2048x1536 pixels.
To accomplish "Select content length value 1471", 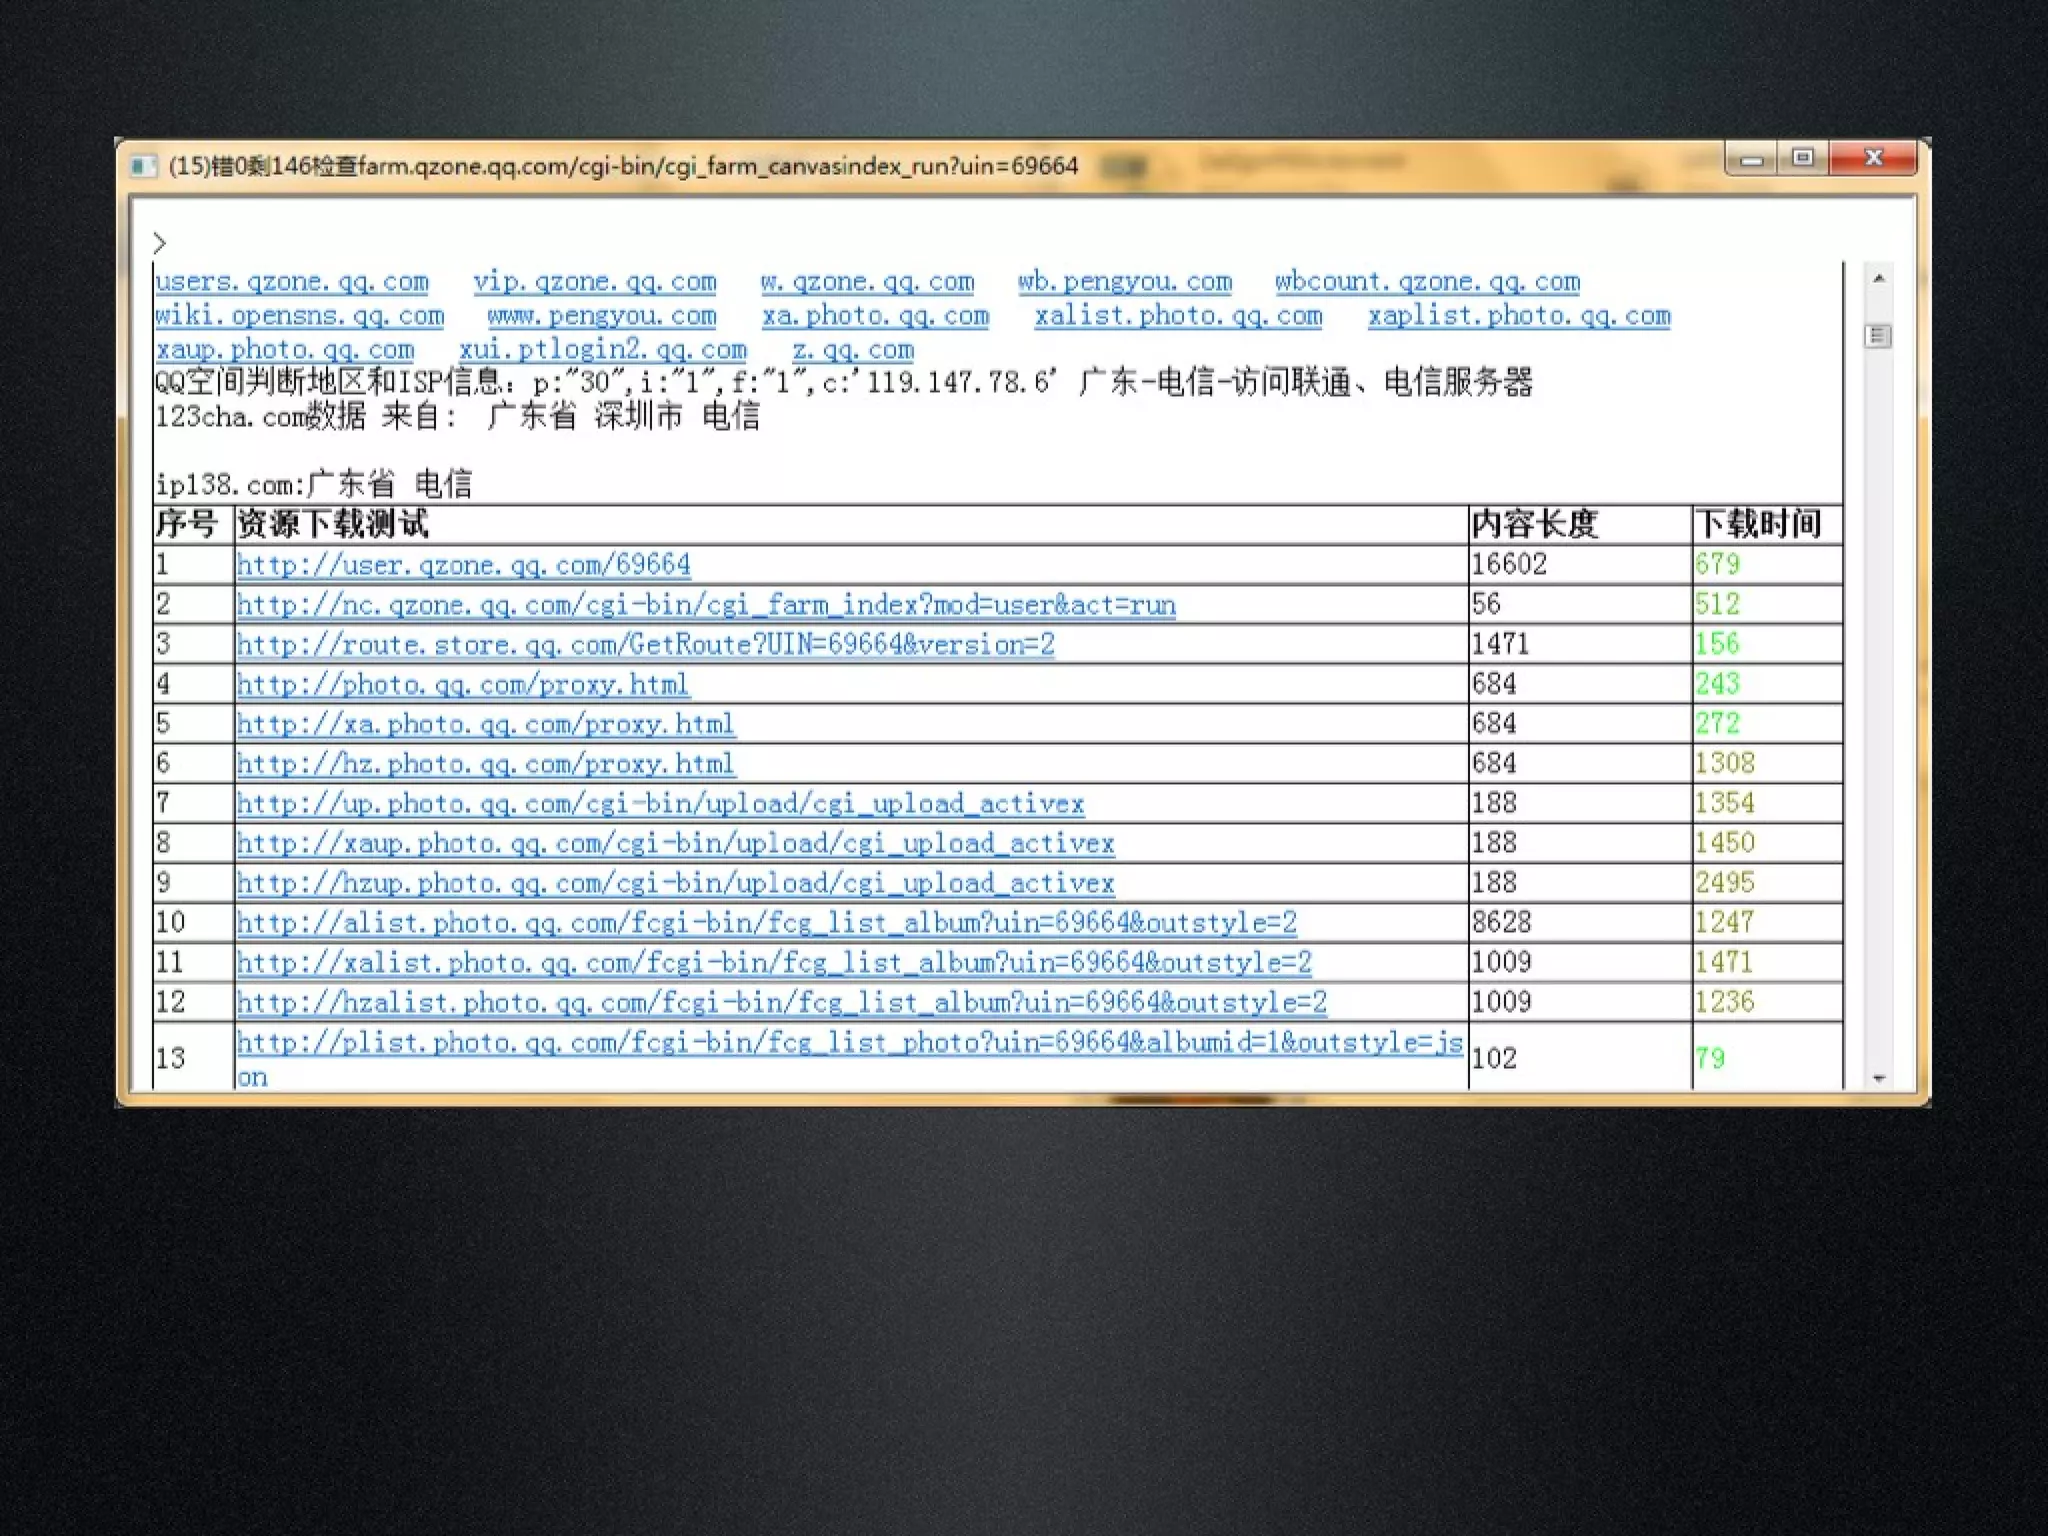I will point(1500,645).
